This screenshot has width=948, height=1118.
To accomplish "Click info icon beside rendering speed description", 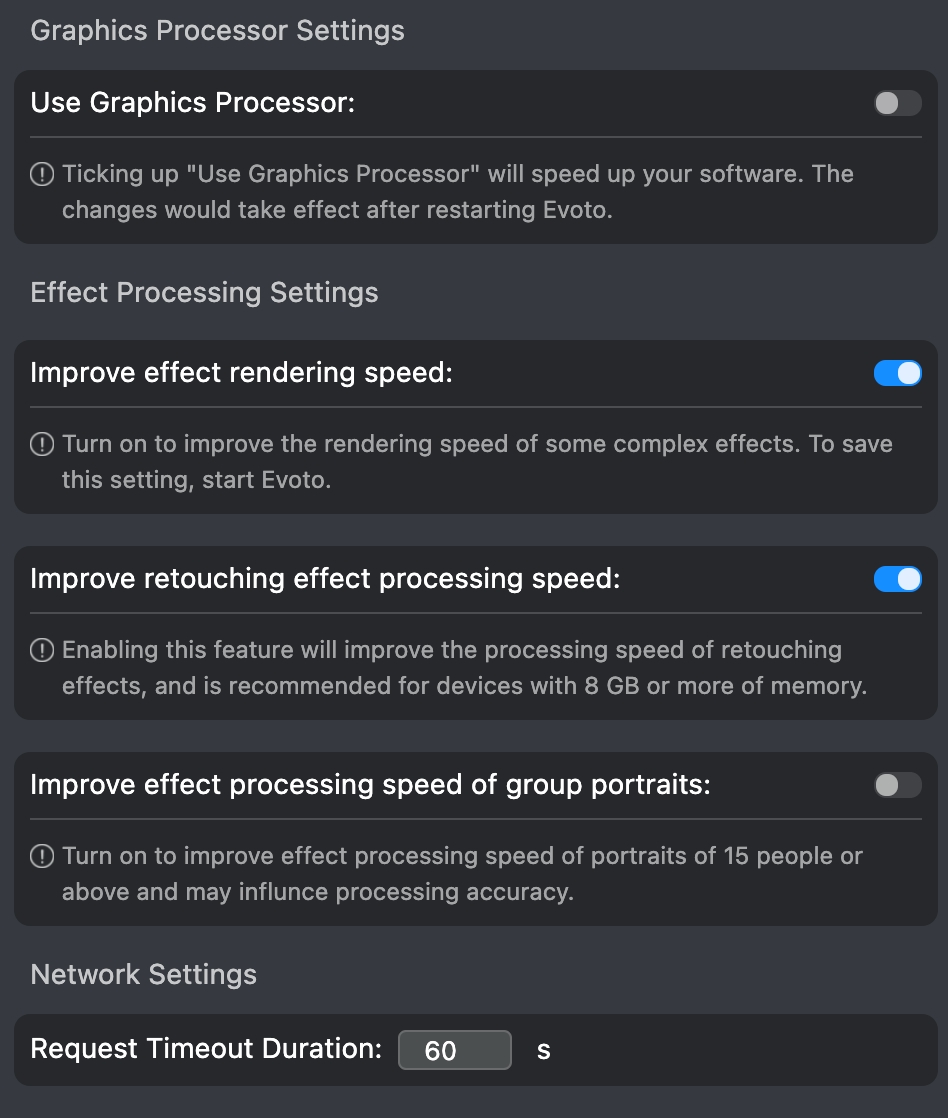I will coord(42,444).
